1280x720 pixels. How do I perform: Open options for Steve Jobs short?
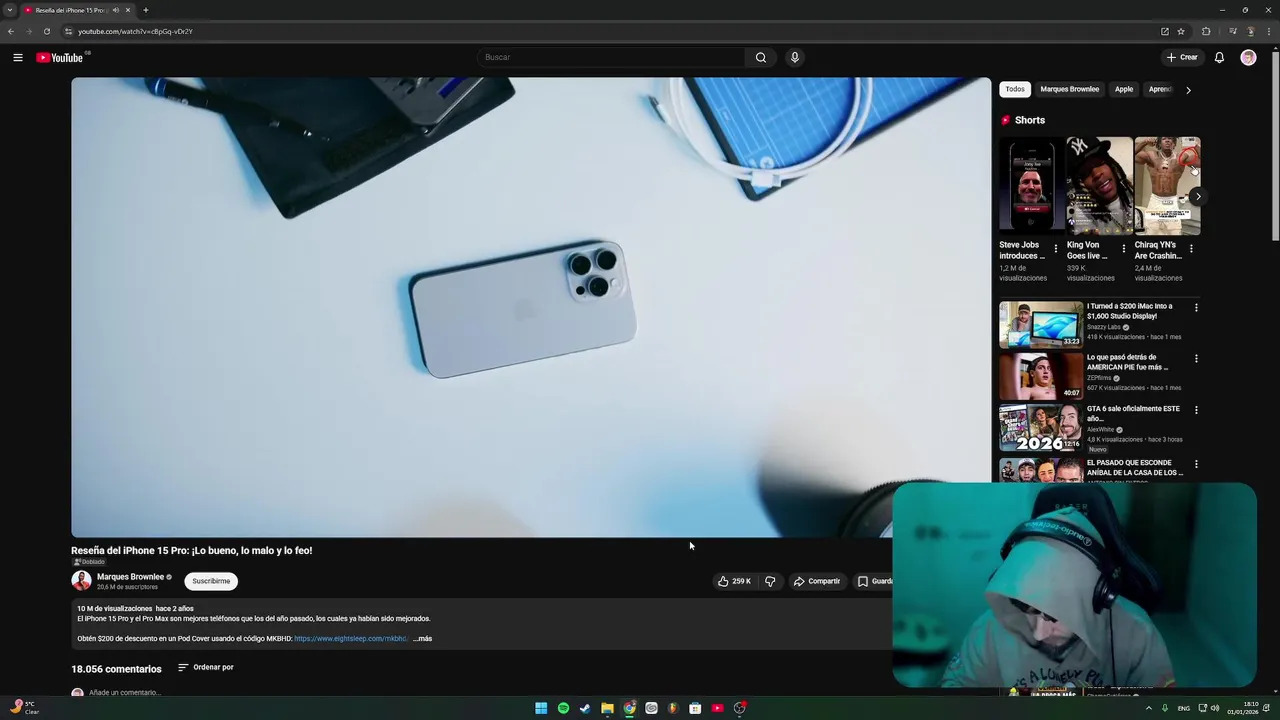(x=1056, y=248)
